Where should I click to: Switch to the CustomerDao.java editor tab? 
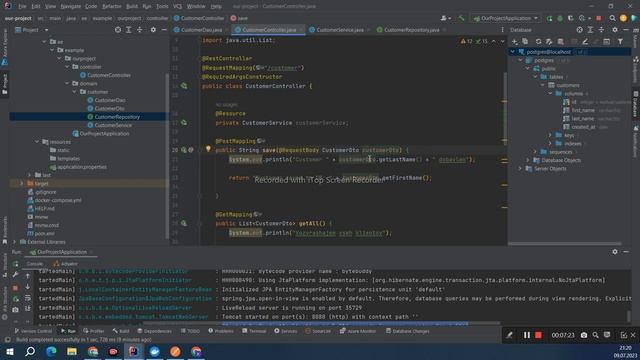tap(198, 30)
